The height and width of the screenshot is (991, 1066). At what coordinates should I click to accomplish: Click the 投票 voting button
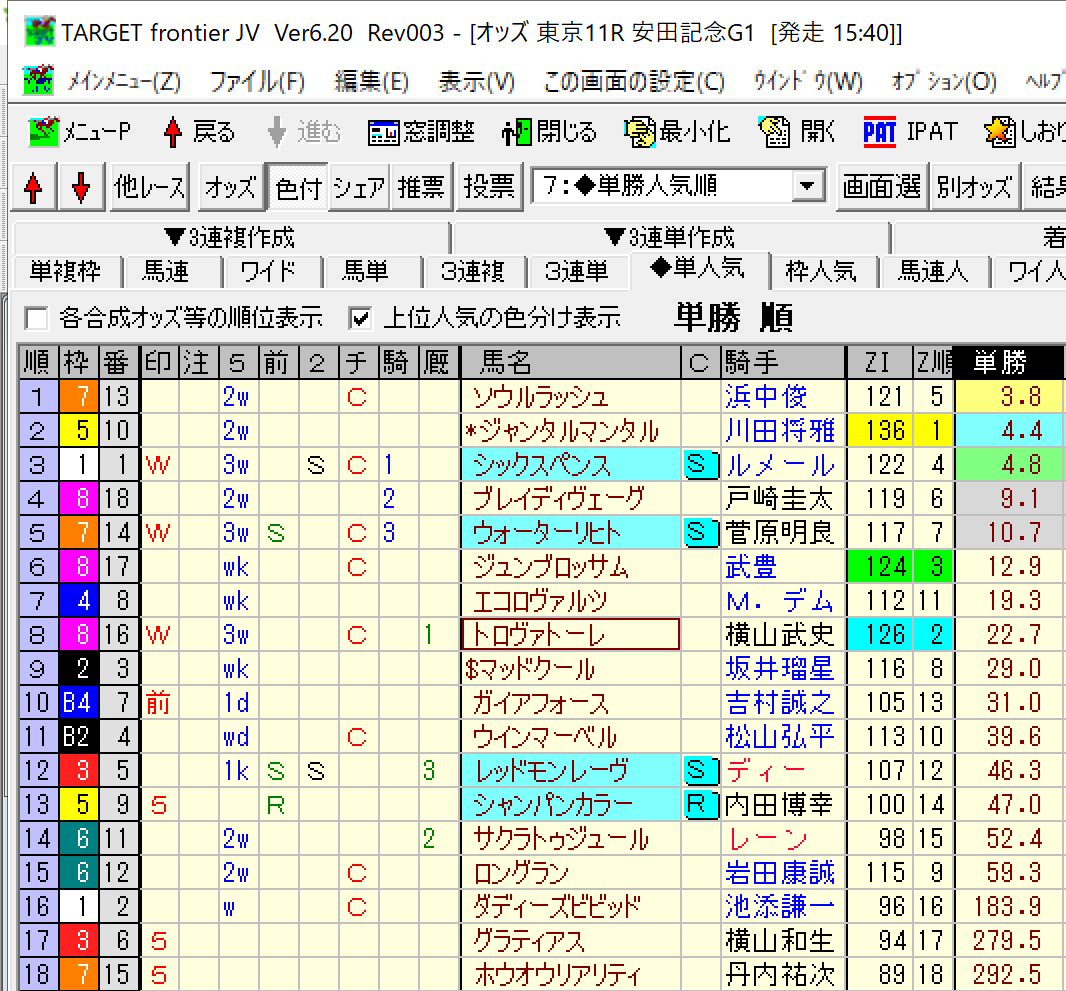pyautogui.click(x=489, y=187)
